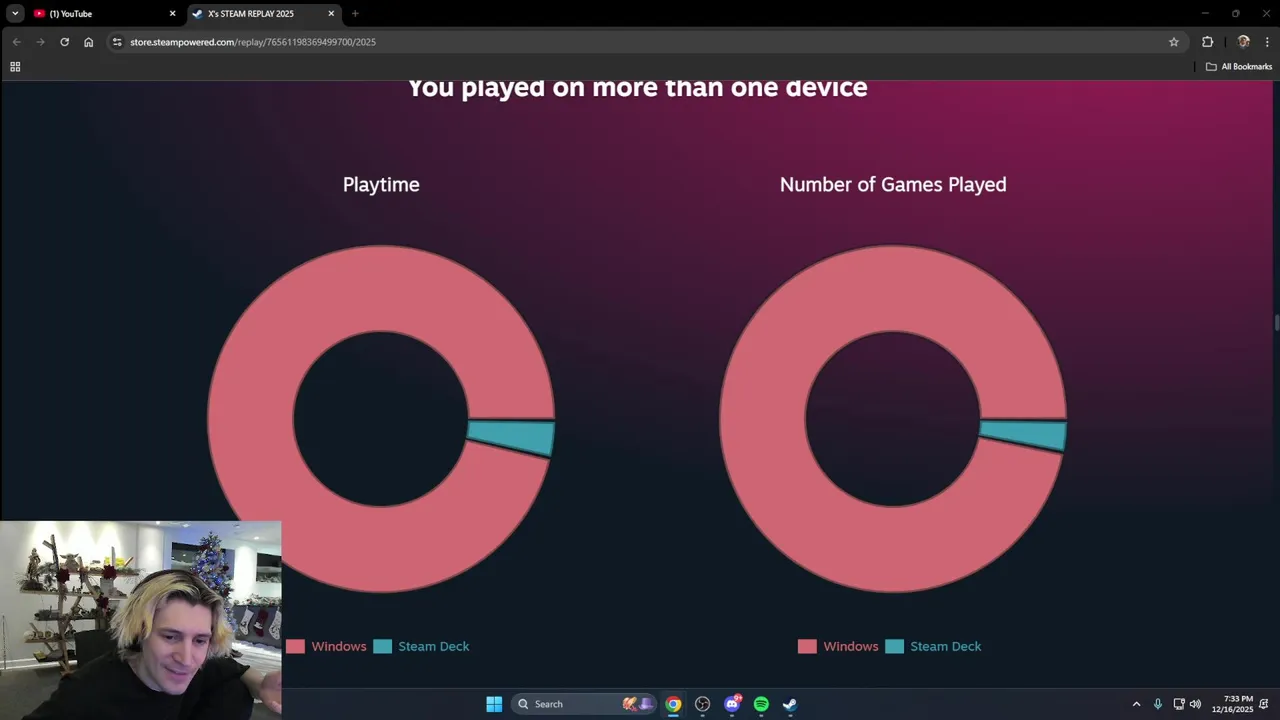Click the page vertical scrollbar thumb
Viewport: 1280px width, 720px height.
pos(1276,322)
